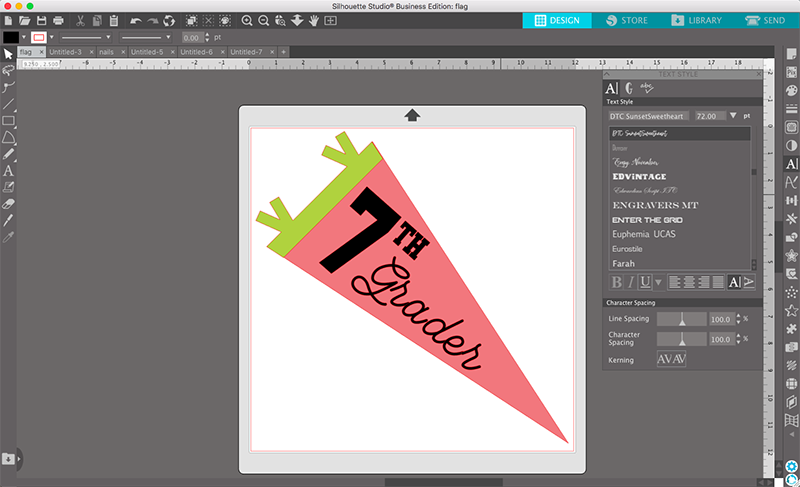Choose the ENGRAVERS MT font
800x487 pixels.
click(x=656, y=205)
